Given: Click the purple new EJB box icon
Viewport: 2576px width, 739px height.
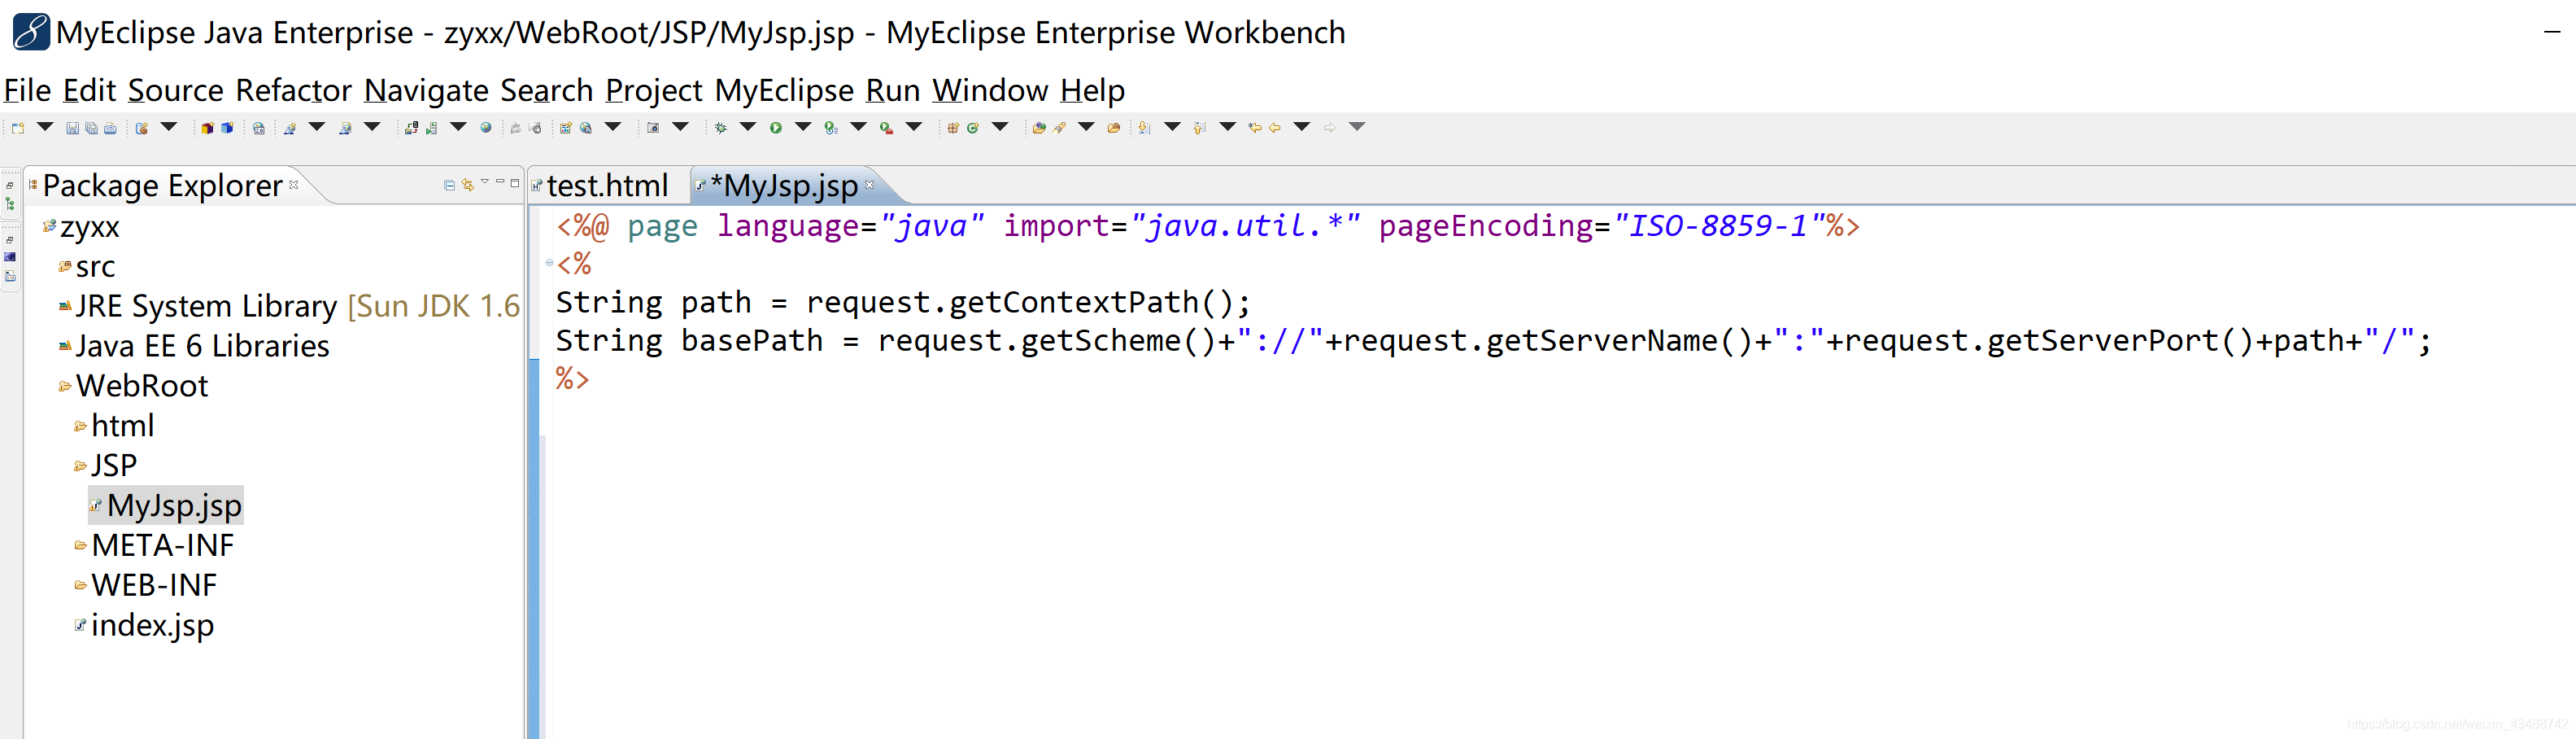Looking at the screenshot, I should (x=208, y=128).
